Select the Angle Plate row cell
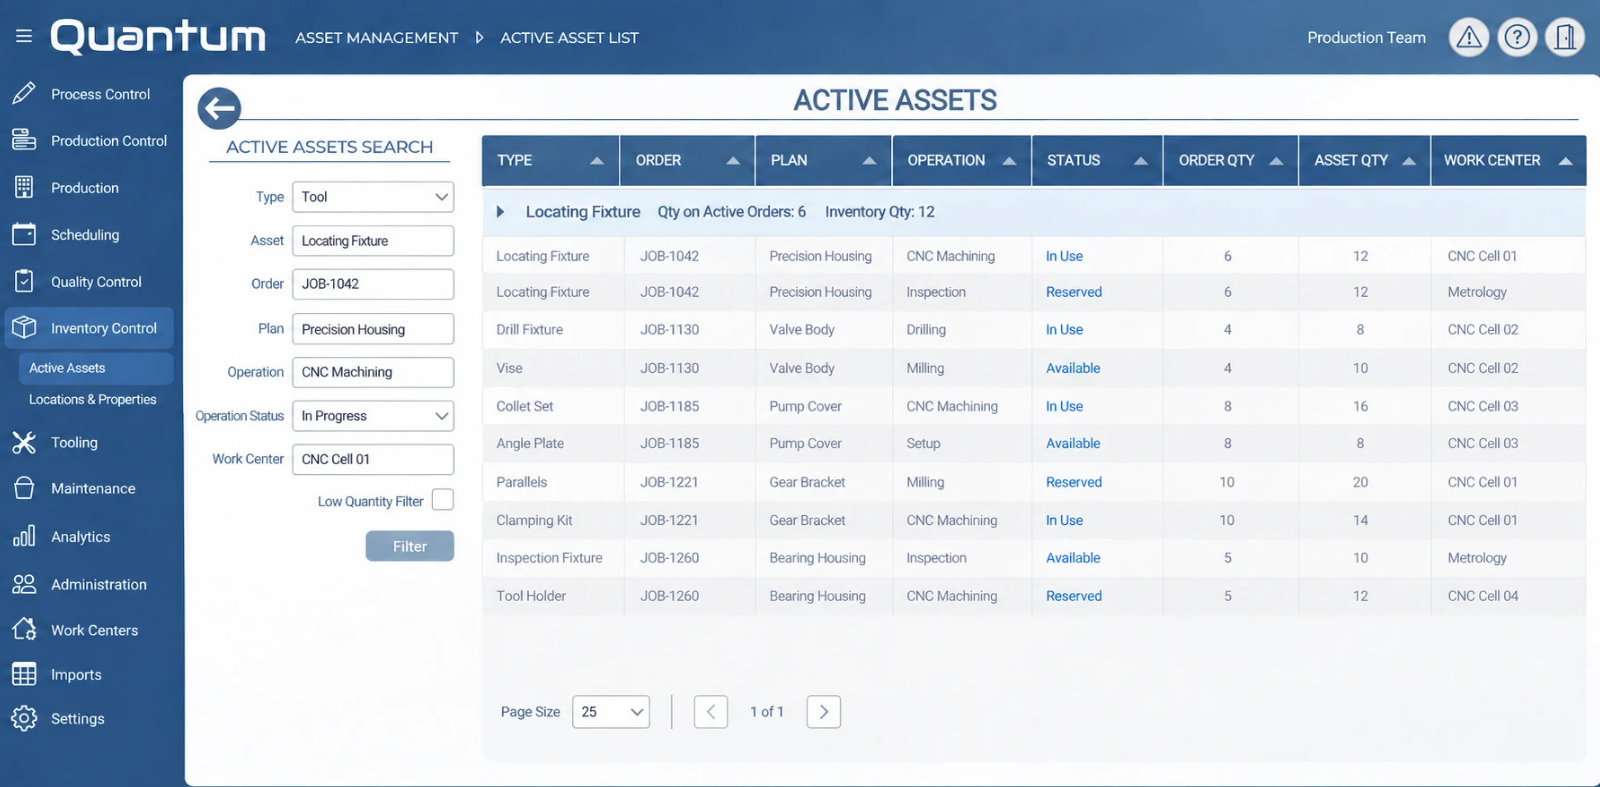 click(x=530, y=443)
